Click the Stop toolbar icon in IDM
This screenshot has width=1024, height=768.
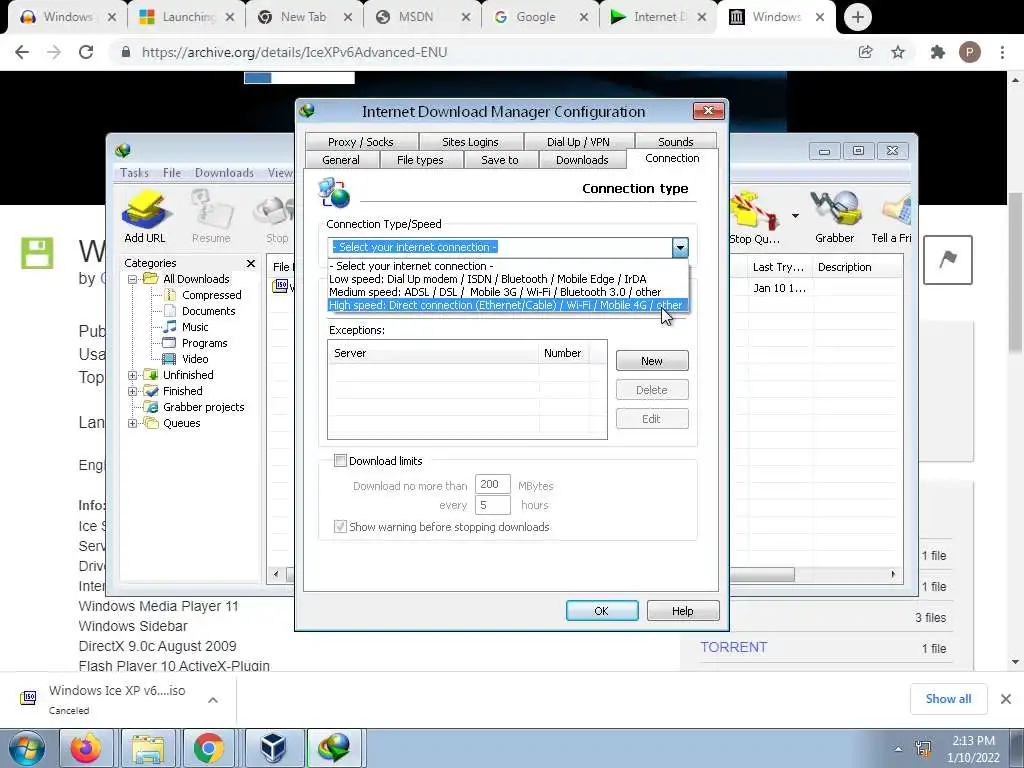click(x=277, y=216)
